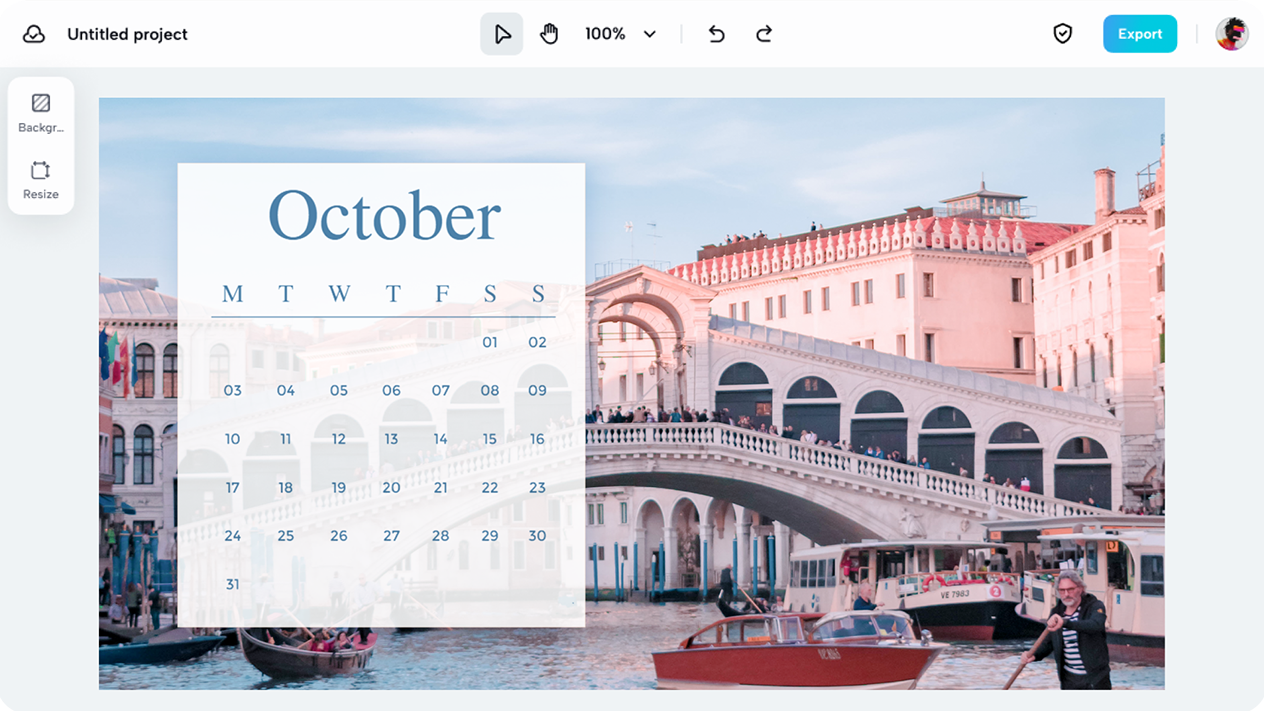This screenshot has width=1264, height=711.
Task: Select calendar date 13
Action: click(x=391, y=439)
